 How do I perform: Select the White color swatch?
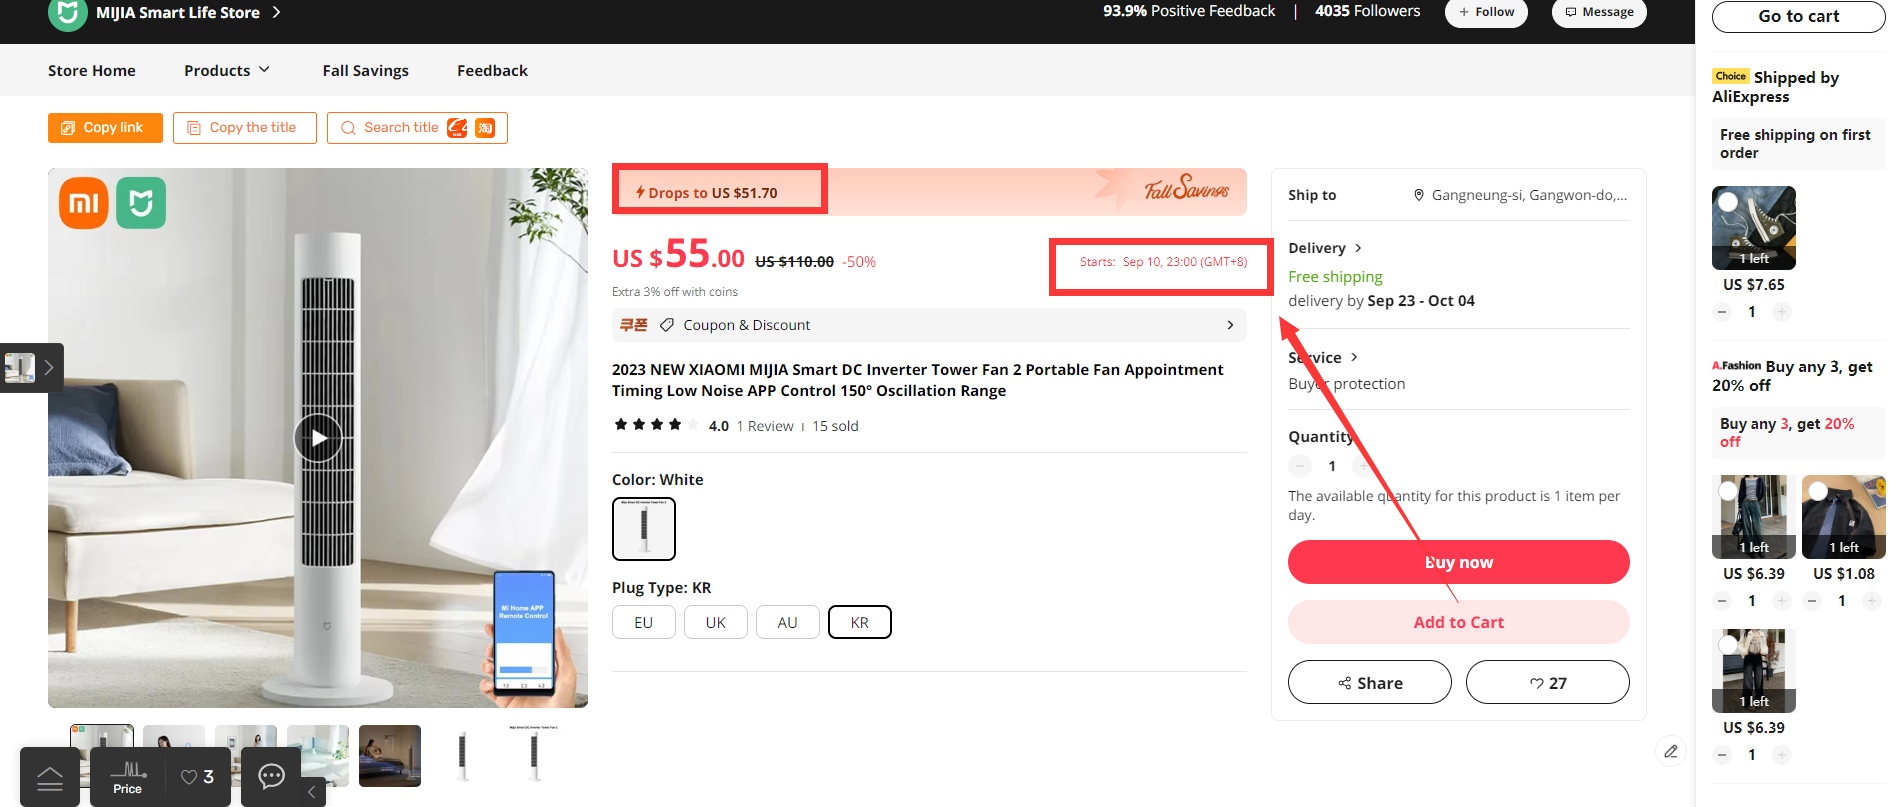(644, 529)
